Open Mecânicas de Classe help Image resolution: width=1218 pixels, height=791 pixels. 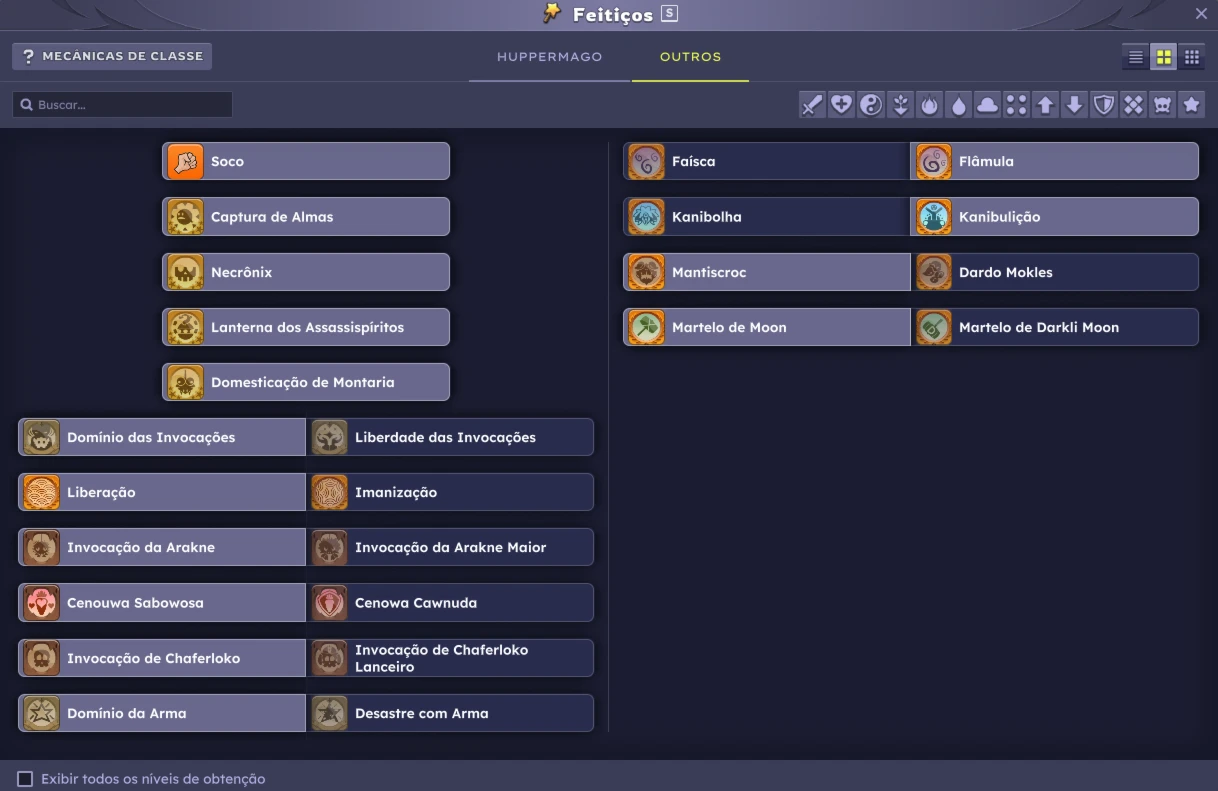pyautogui.click(x=112, y=56)
